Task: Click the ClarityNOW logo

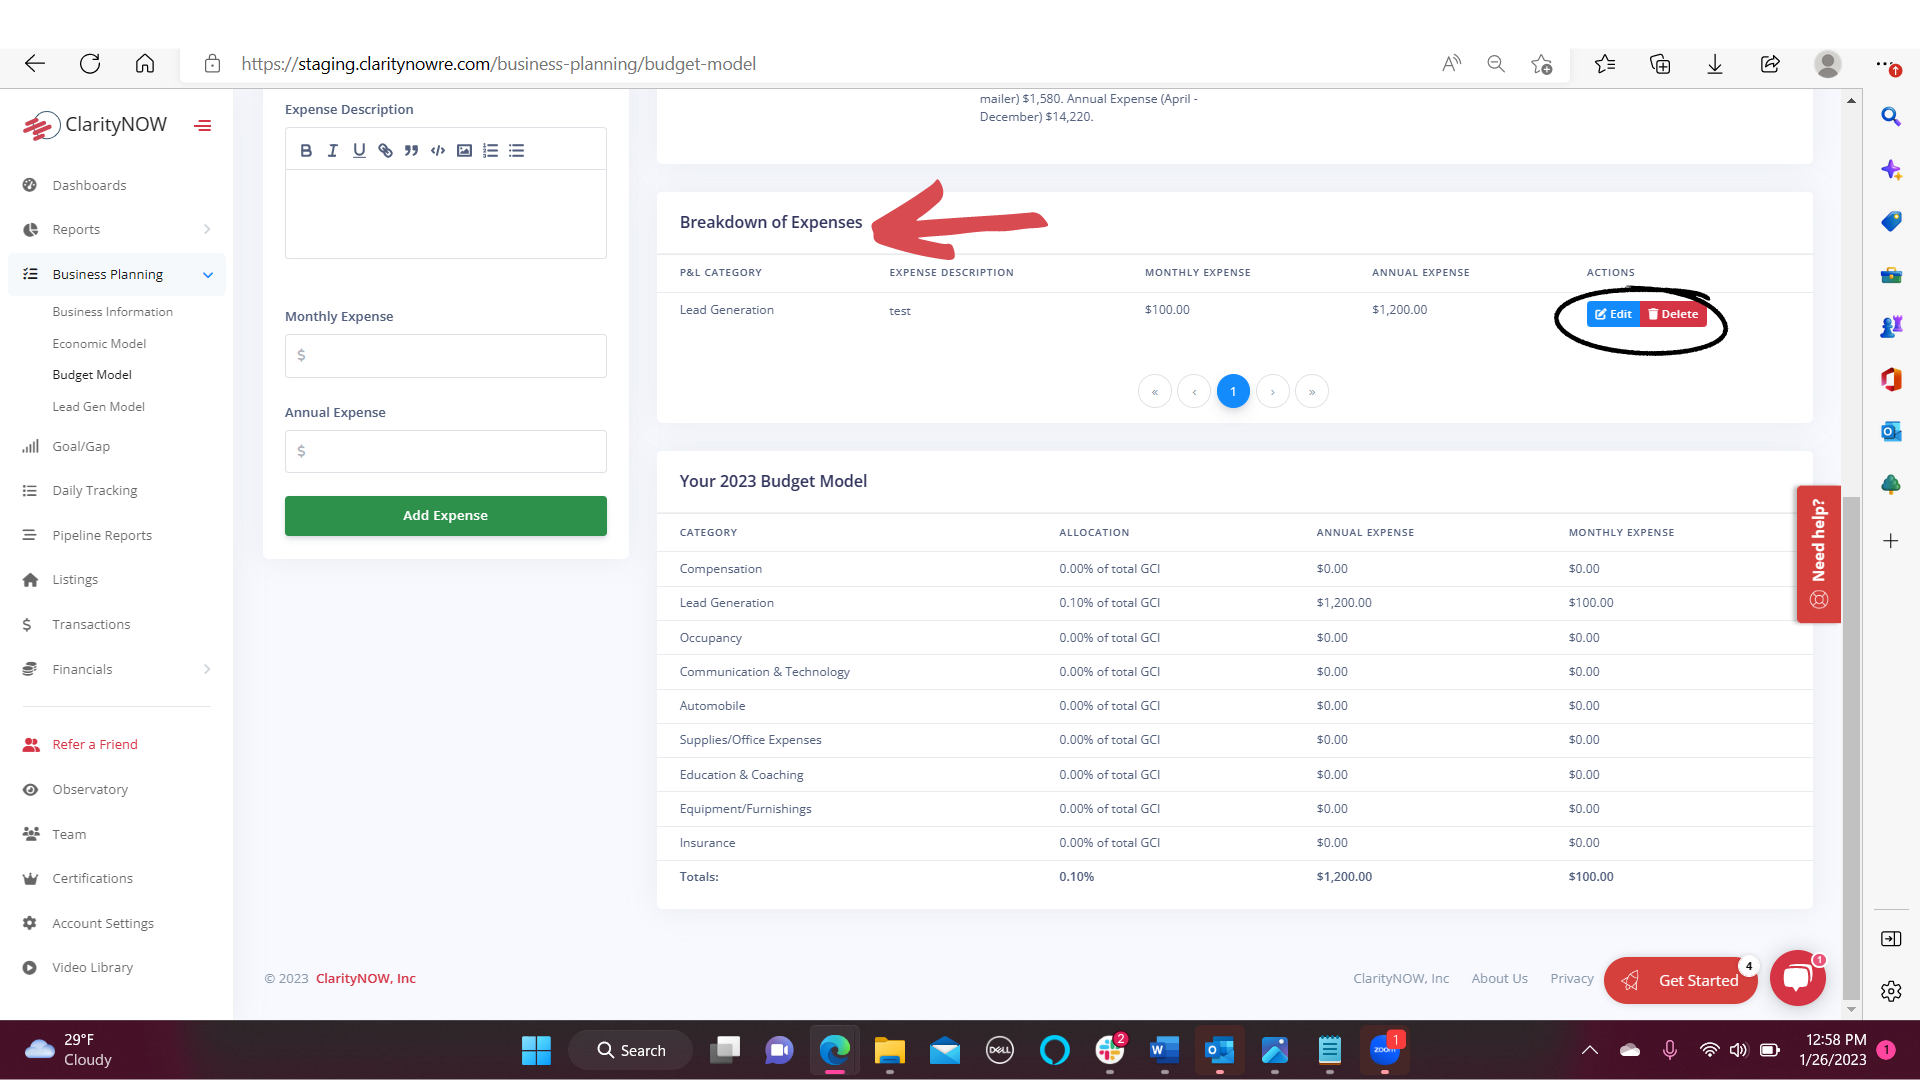Action: click(95, 125)
